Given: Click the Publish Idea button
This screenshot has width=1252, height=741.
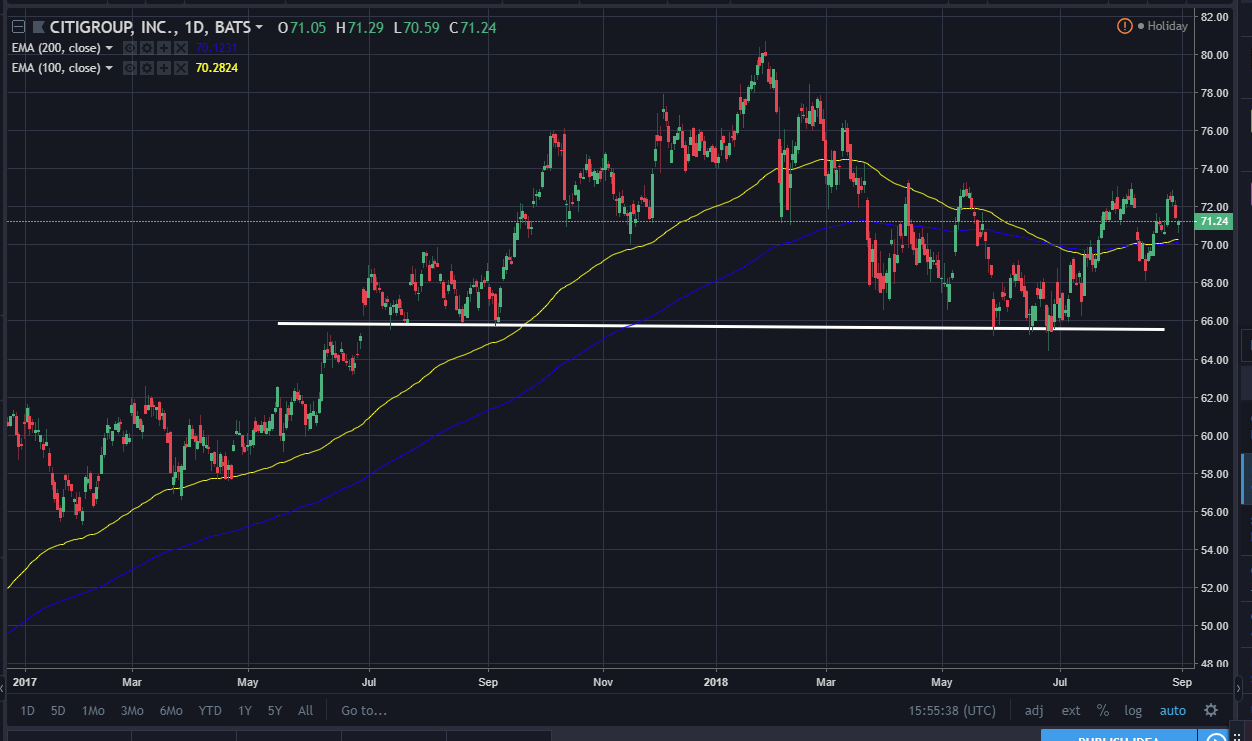Looking at the screenshot, I should coord(1118,736).
